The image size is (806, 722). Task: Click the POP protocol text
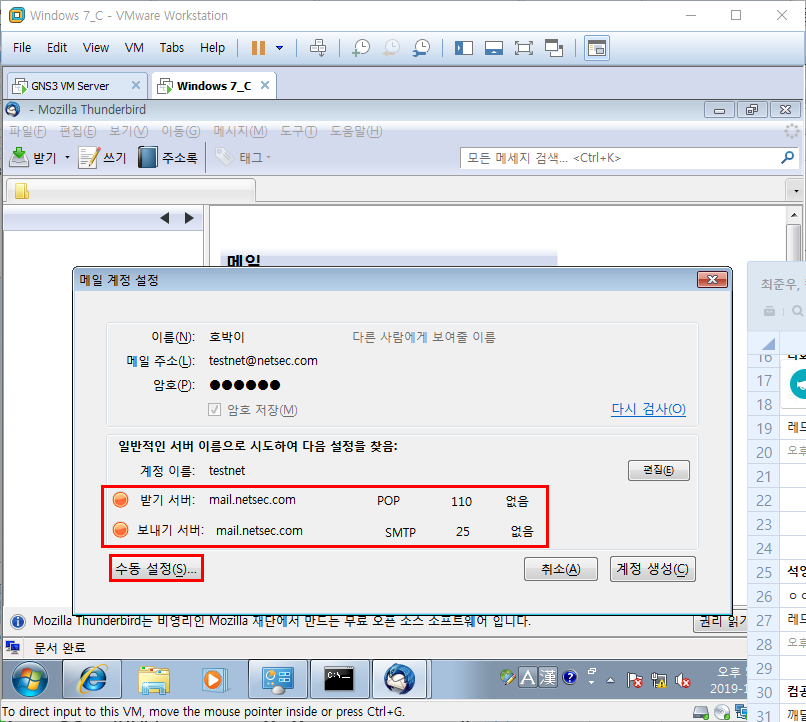point(388,501)
